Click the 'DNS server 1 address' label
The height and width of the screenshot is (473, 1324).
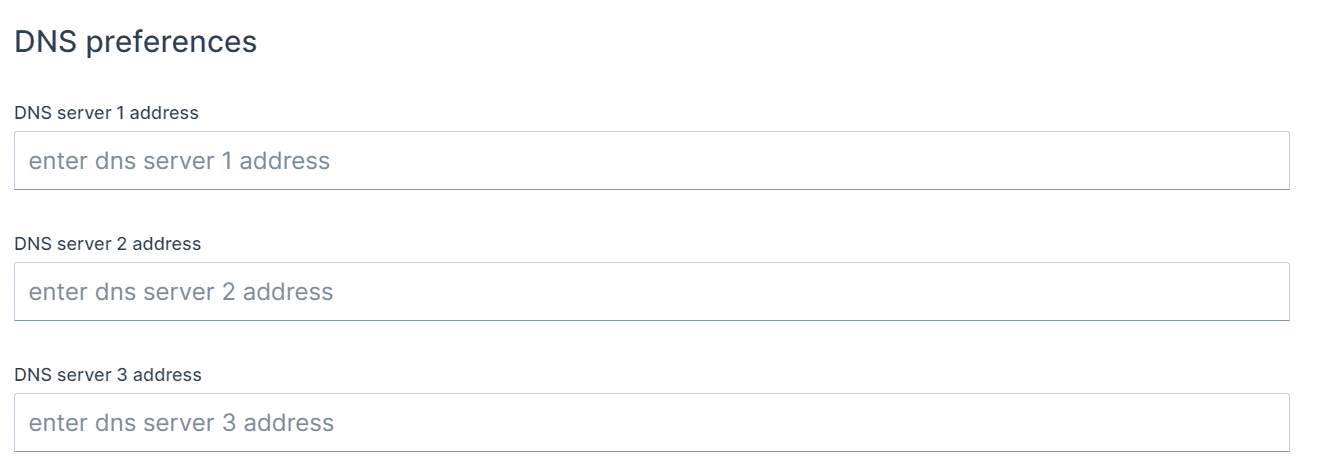tap(106, 113)
